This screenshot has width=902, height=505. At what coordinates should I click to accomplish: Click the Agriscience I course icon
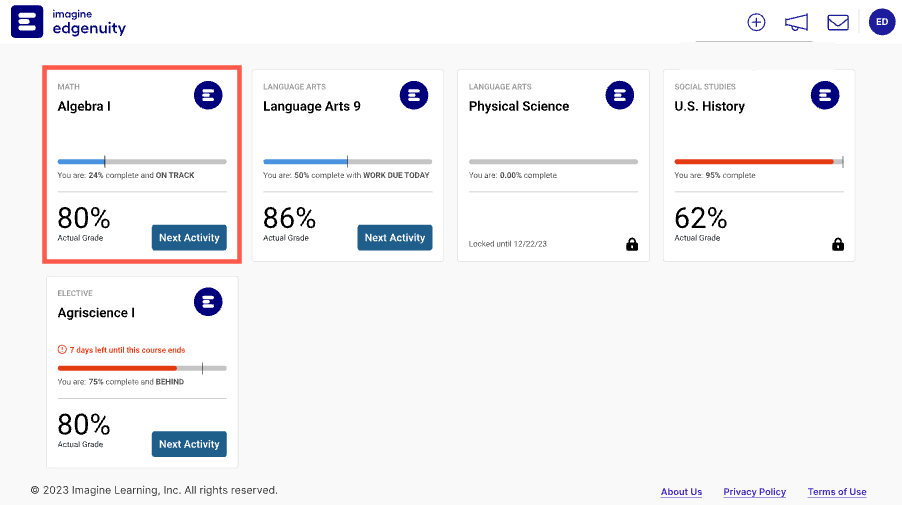click(208, 302)
